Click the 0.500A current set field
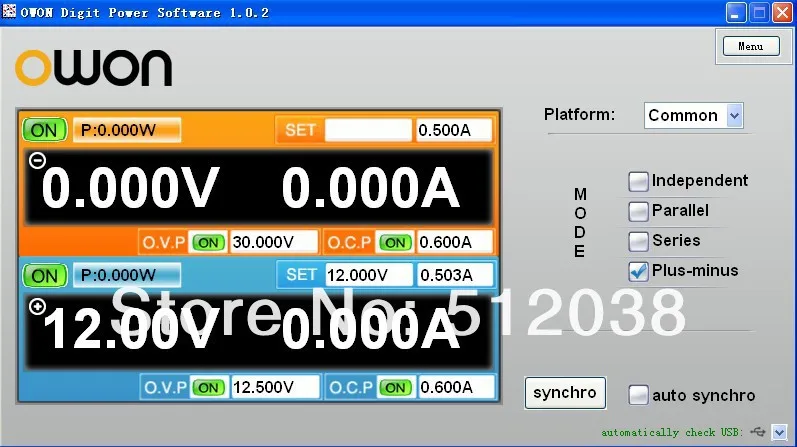797x447 pixels. pos(454,130)
